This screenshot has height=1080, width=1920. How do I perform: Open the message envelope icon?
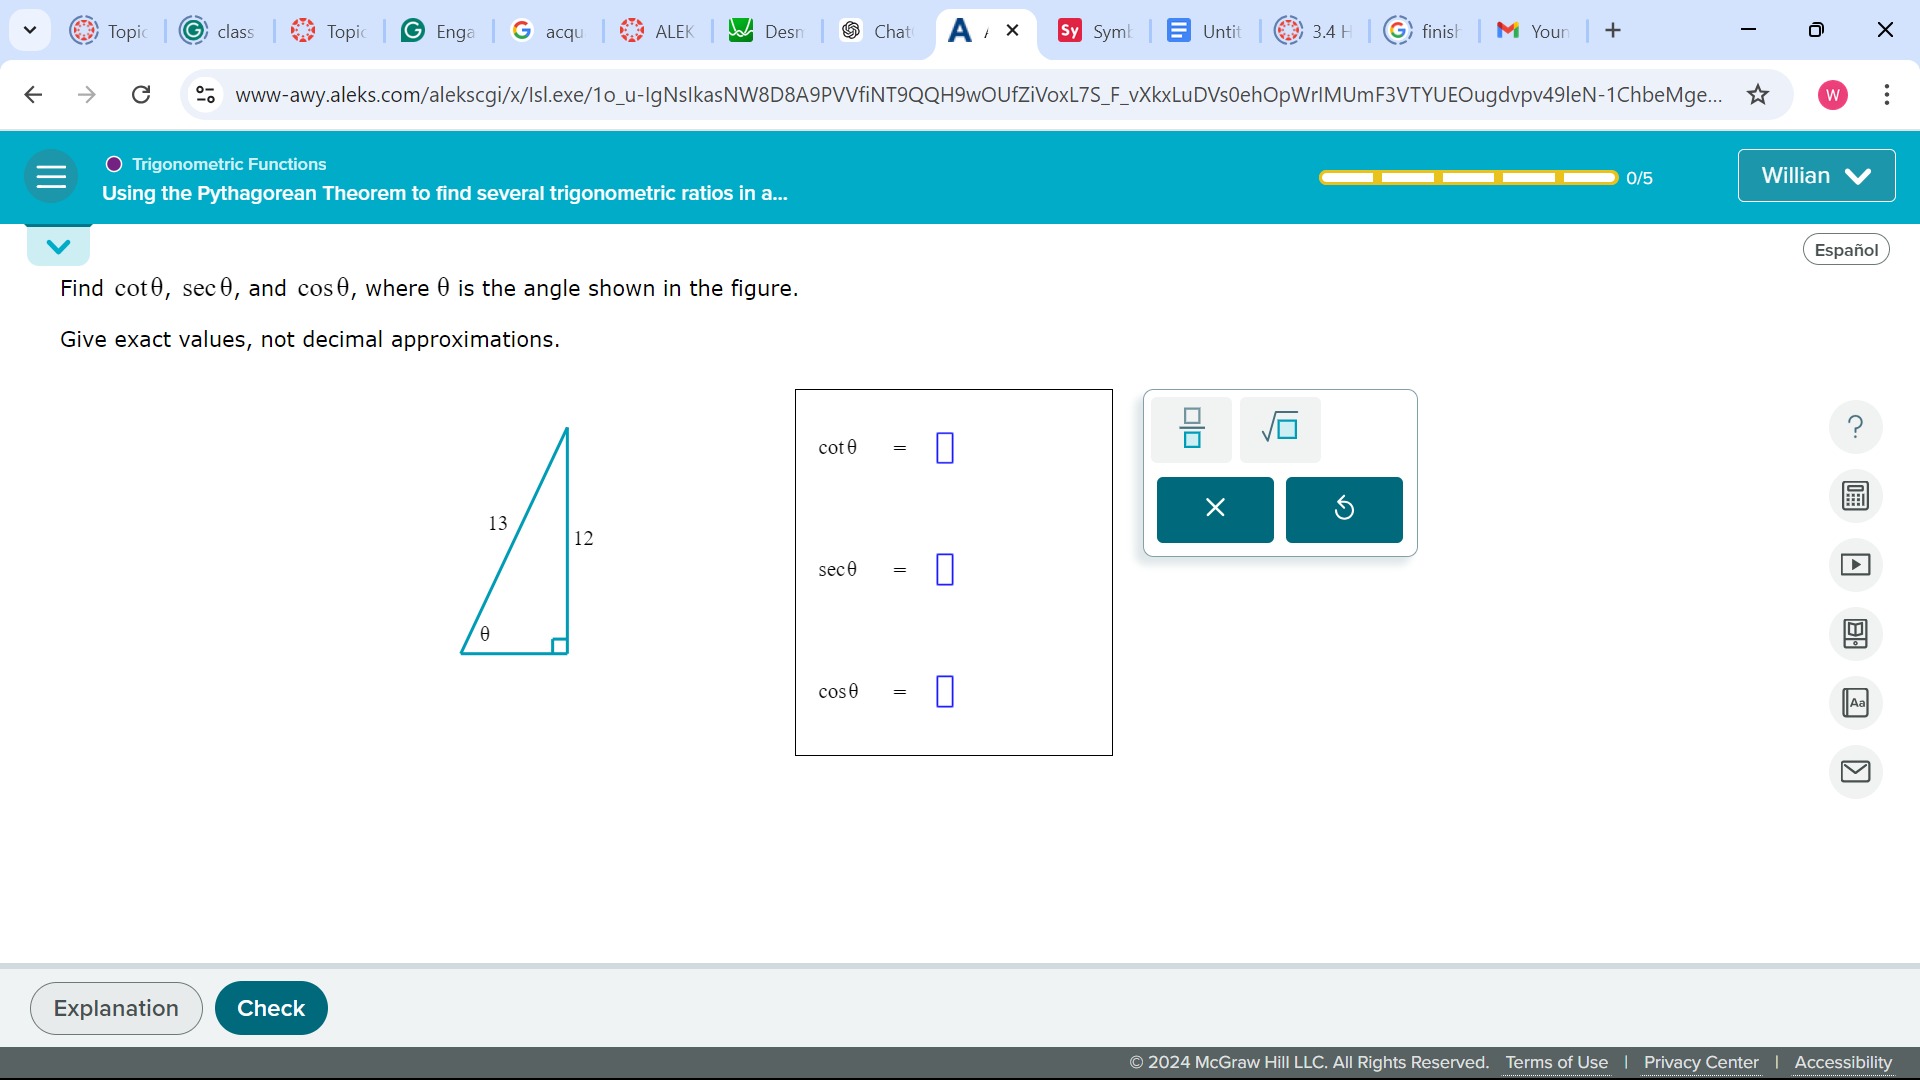tap(1855, 772)
